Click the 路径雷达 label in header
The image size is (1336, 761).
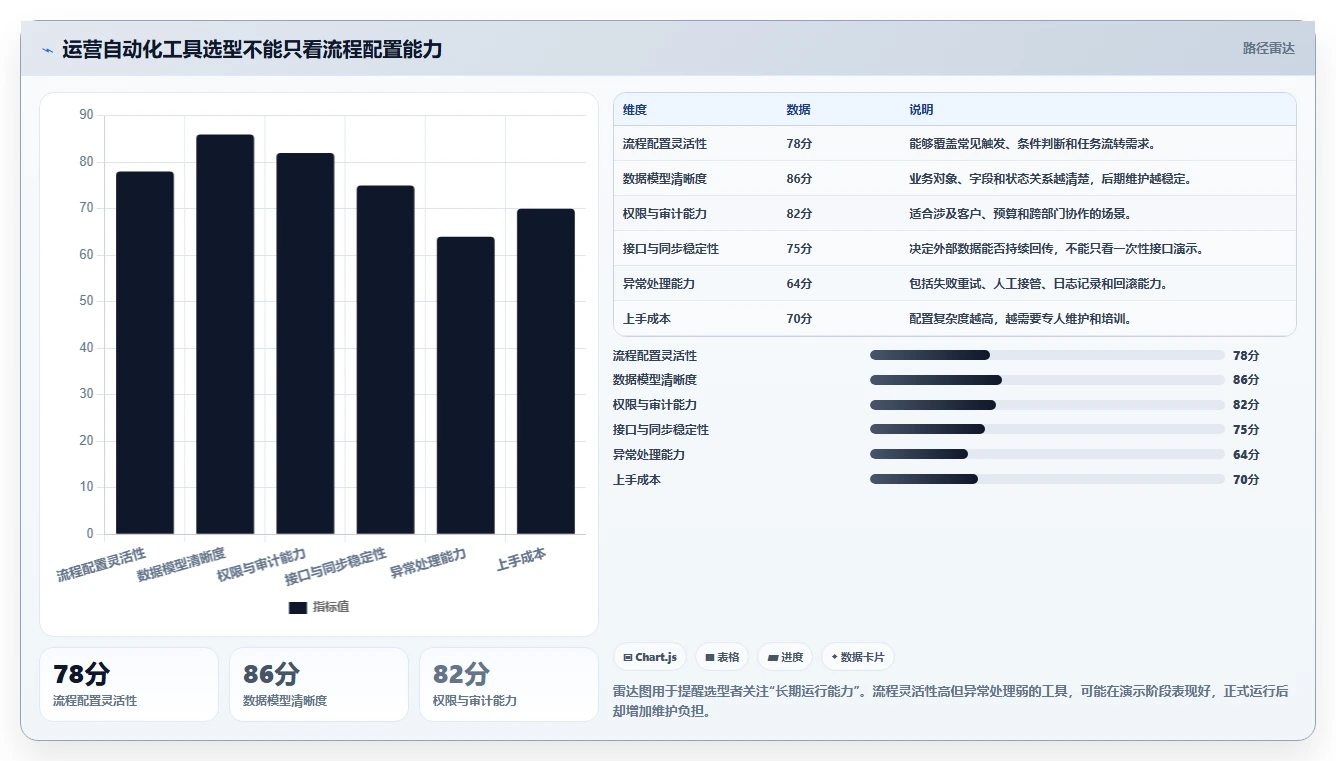click(1269, 48)
